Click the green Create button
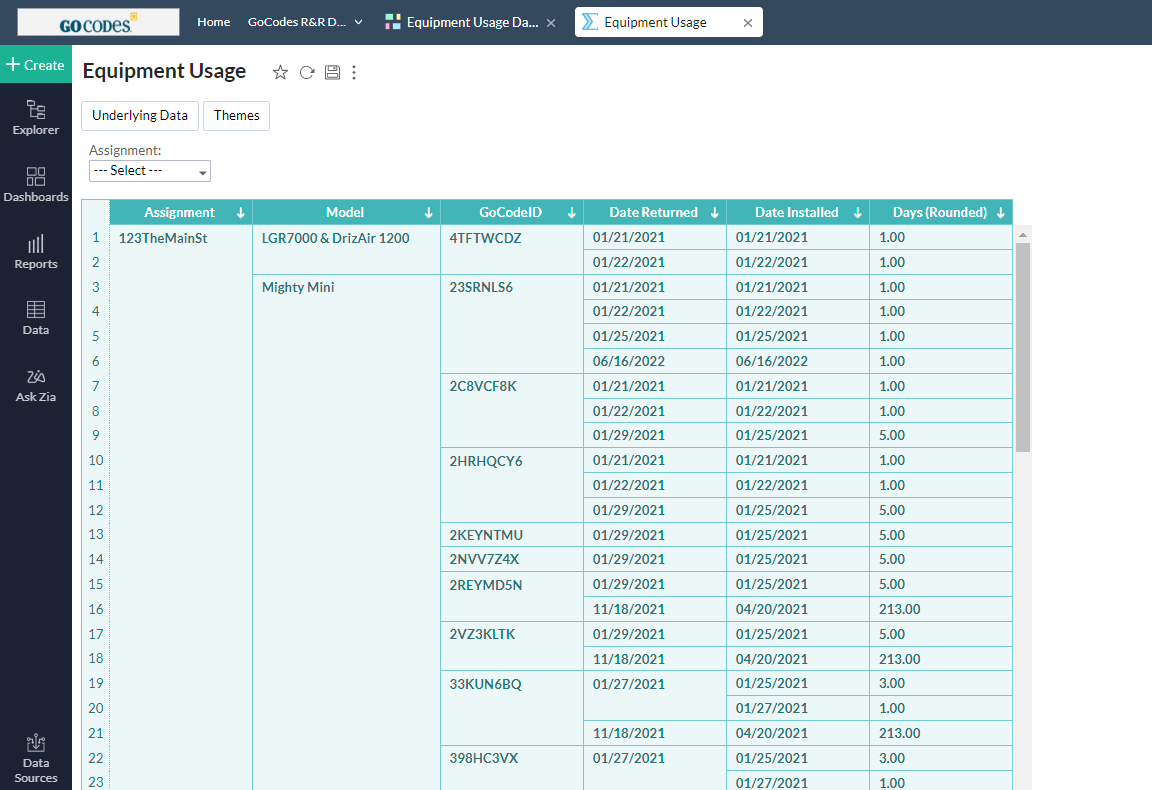The width and height of the screenshot is (1152, 790). 35,65
